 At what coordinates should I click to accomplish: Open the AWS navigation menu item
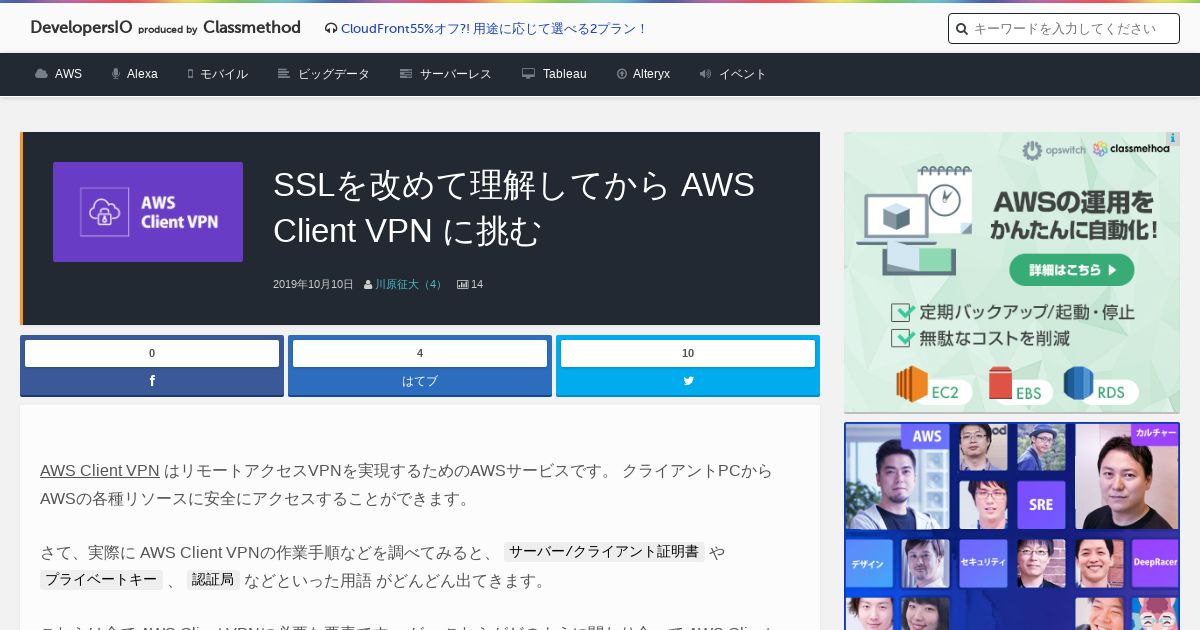click(x=68, y=74)
